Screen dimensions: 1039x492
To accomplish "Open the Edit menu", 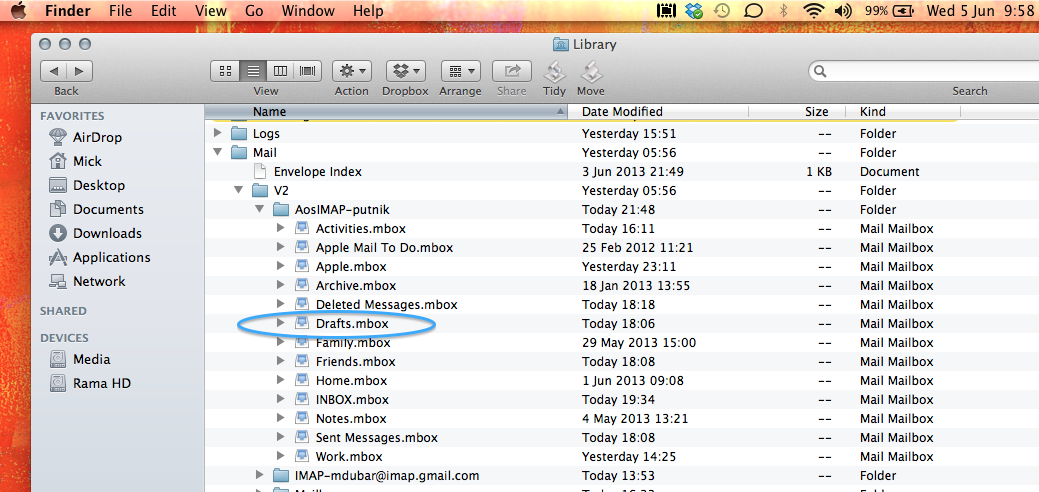I will coord(164,11).
